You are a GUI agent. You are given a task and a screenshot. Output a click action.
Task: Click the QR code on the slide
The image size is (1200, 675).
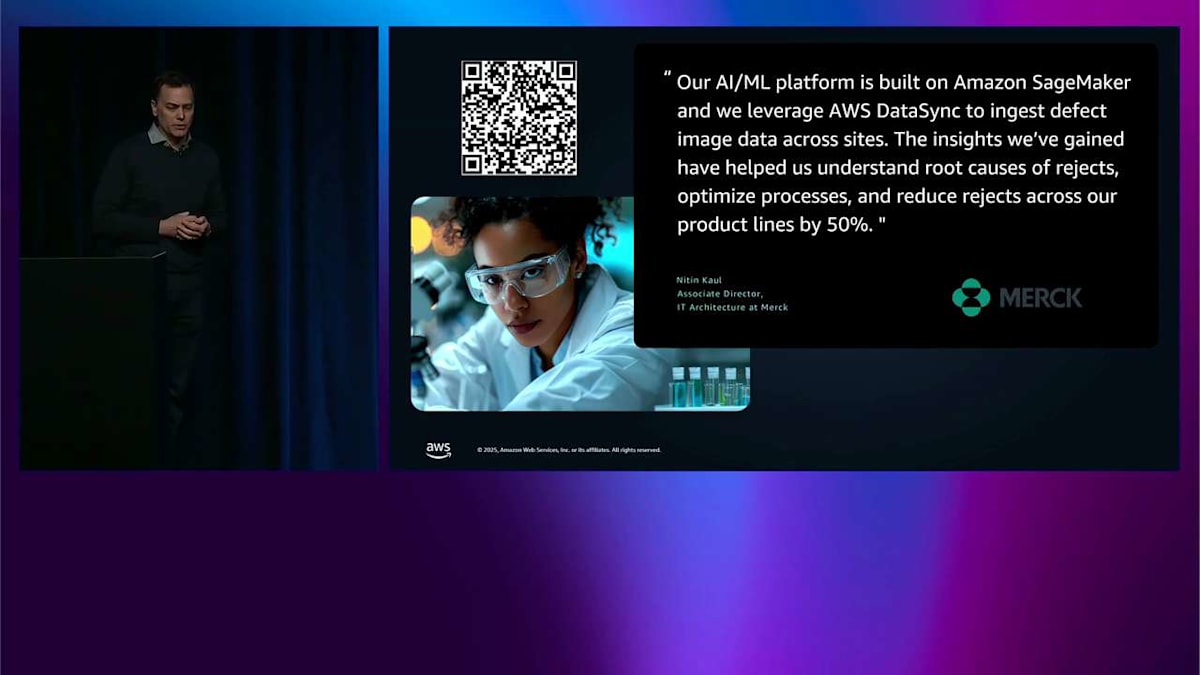(519, 118)
